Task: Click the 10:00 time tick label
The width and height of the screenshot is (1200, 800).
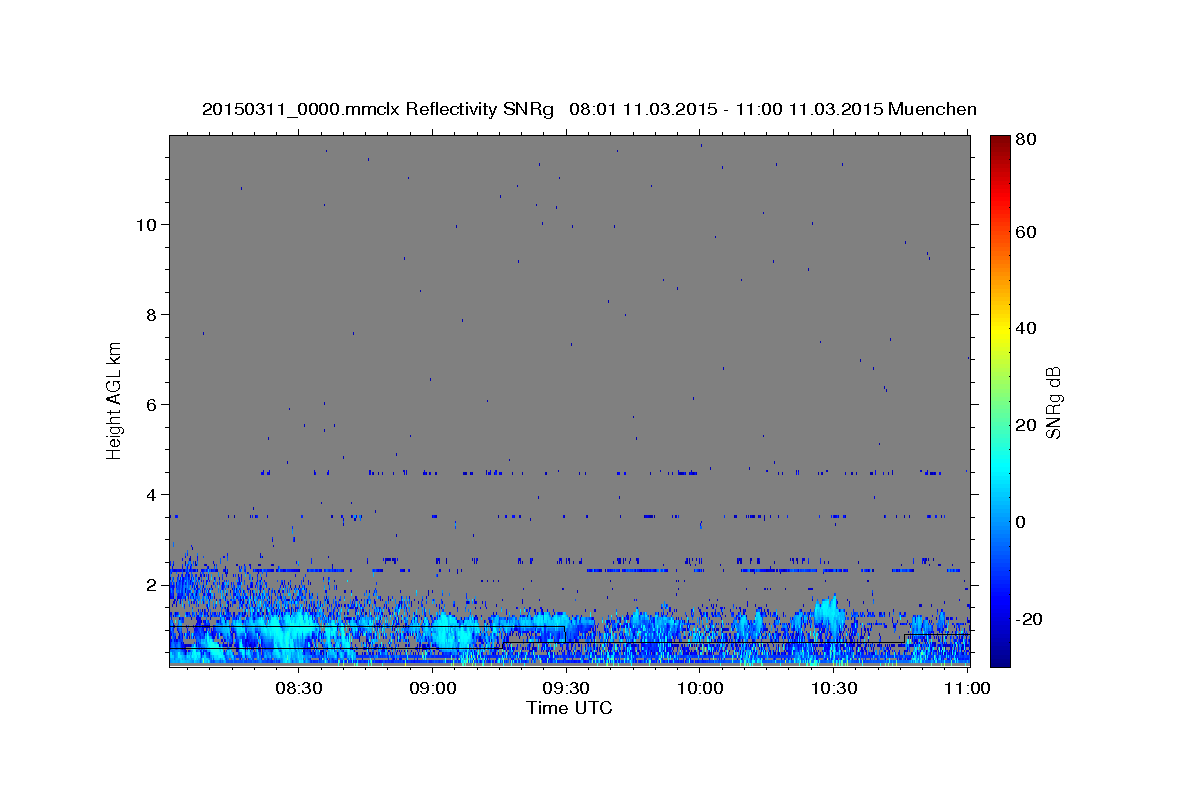Action: tap(700, 688)
